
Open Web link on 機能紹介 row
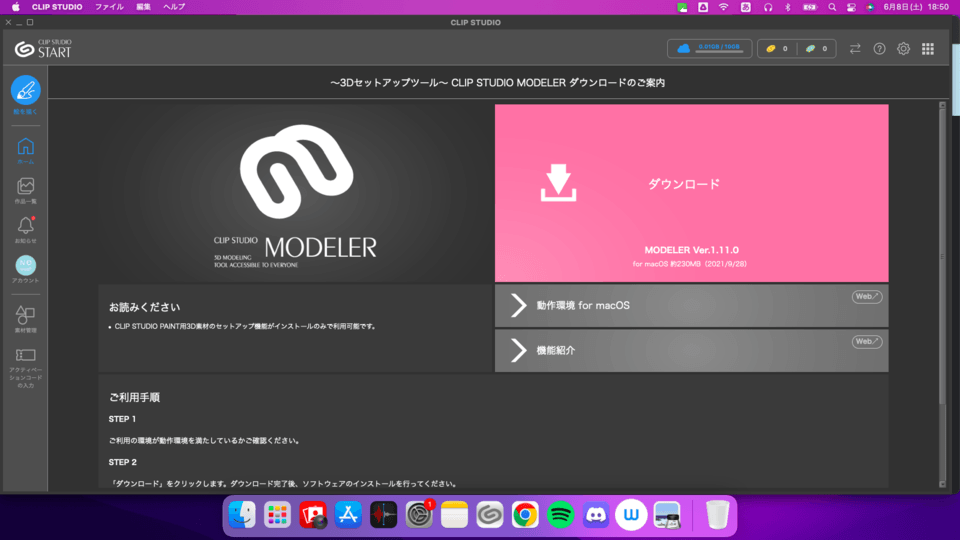click(x=866, y=342)
